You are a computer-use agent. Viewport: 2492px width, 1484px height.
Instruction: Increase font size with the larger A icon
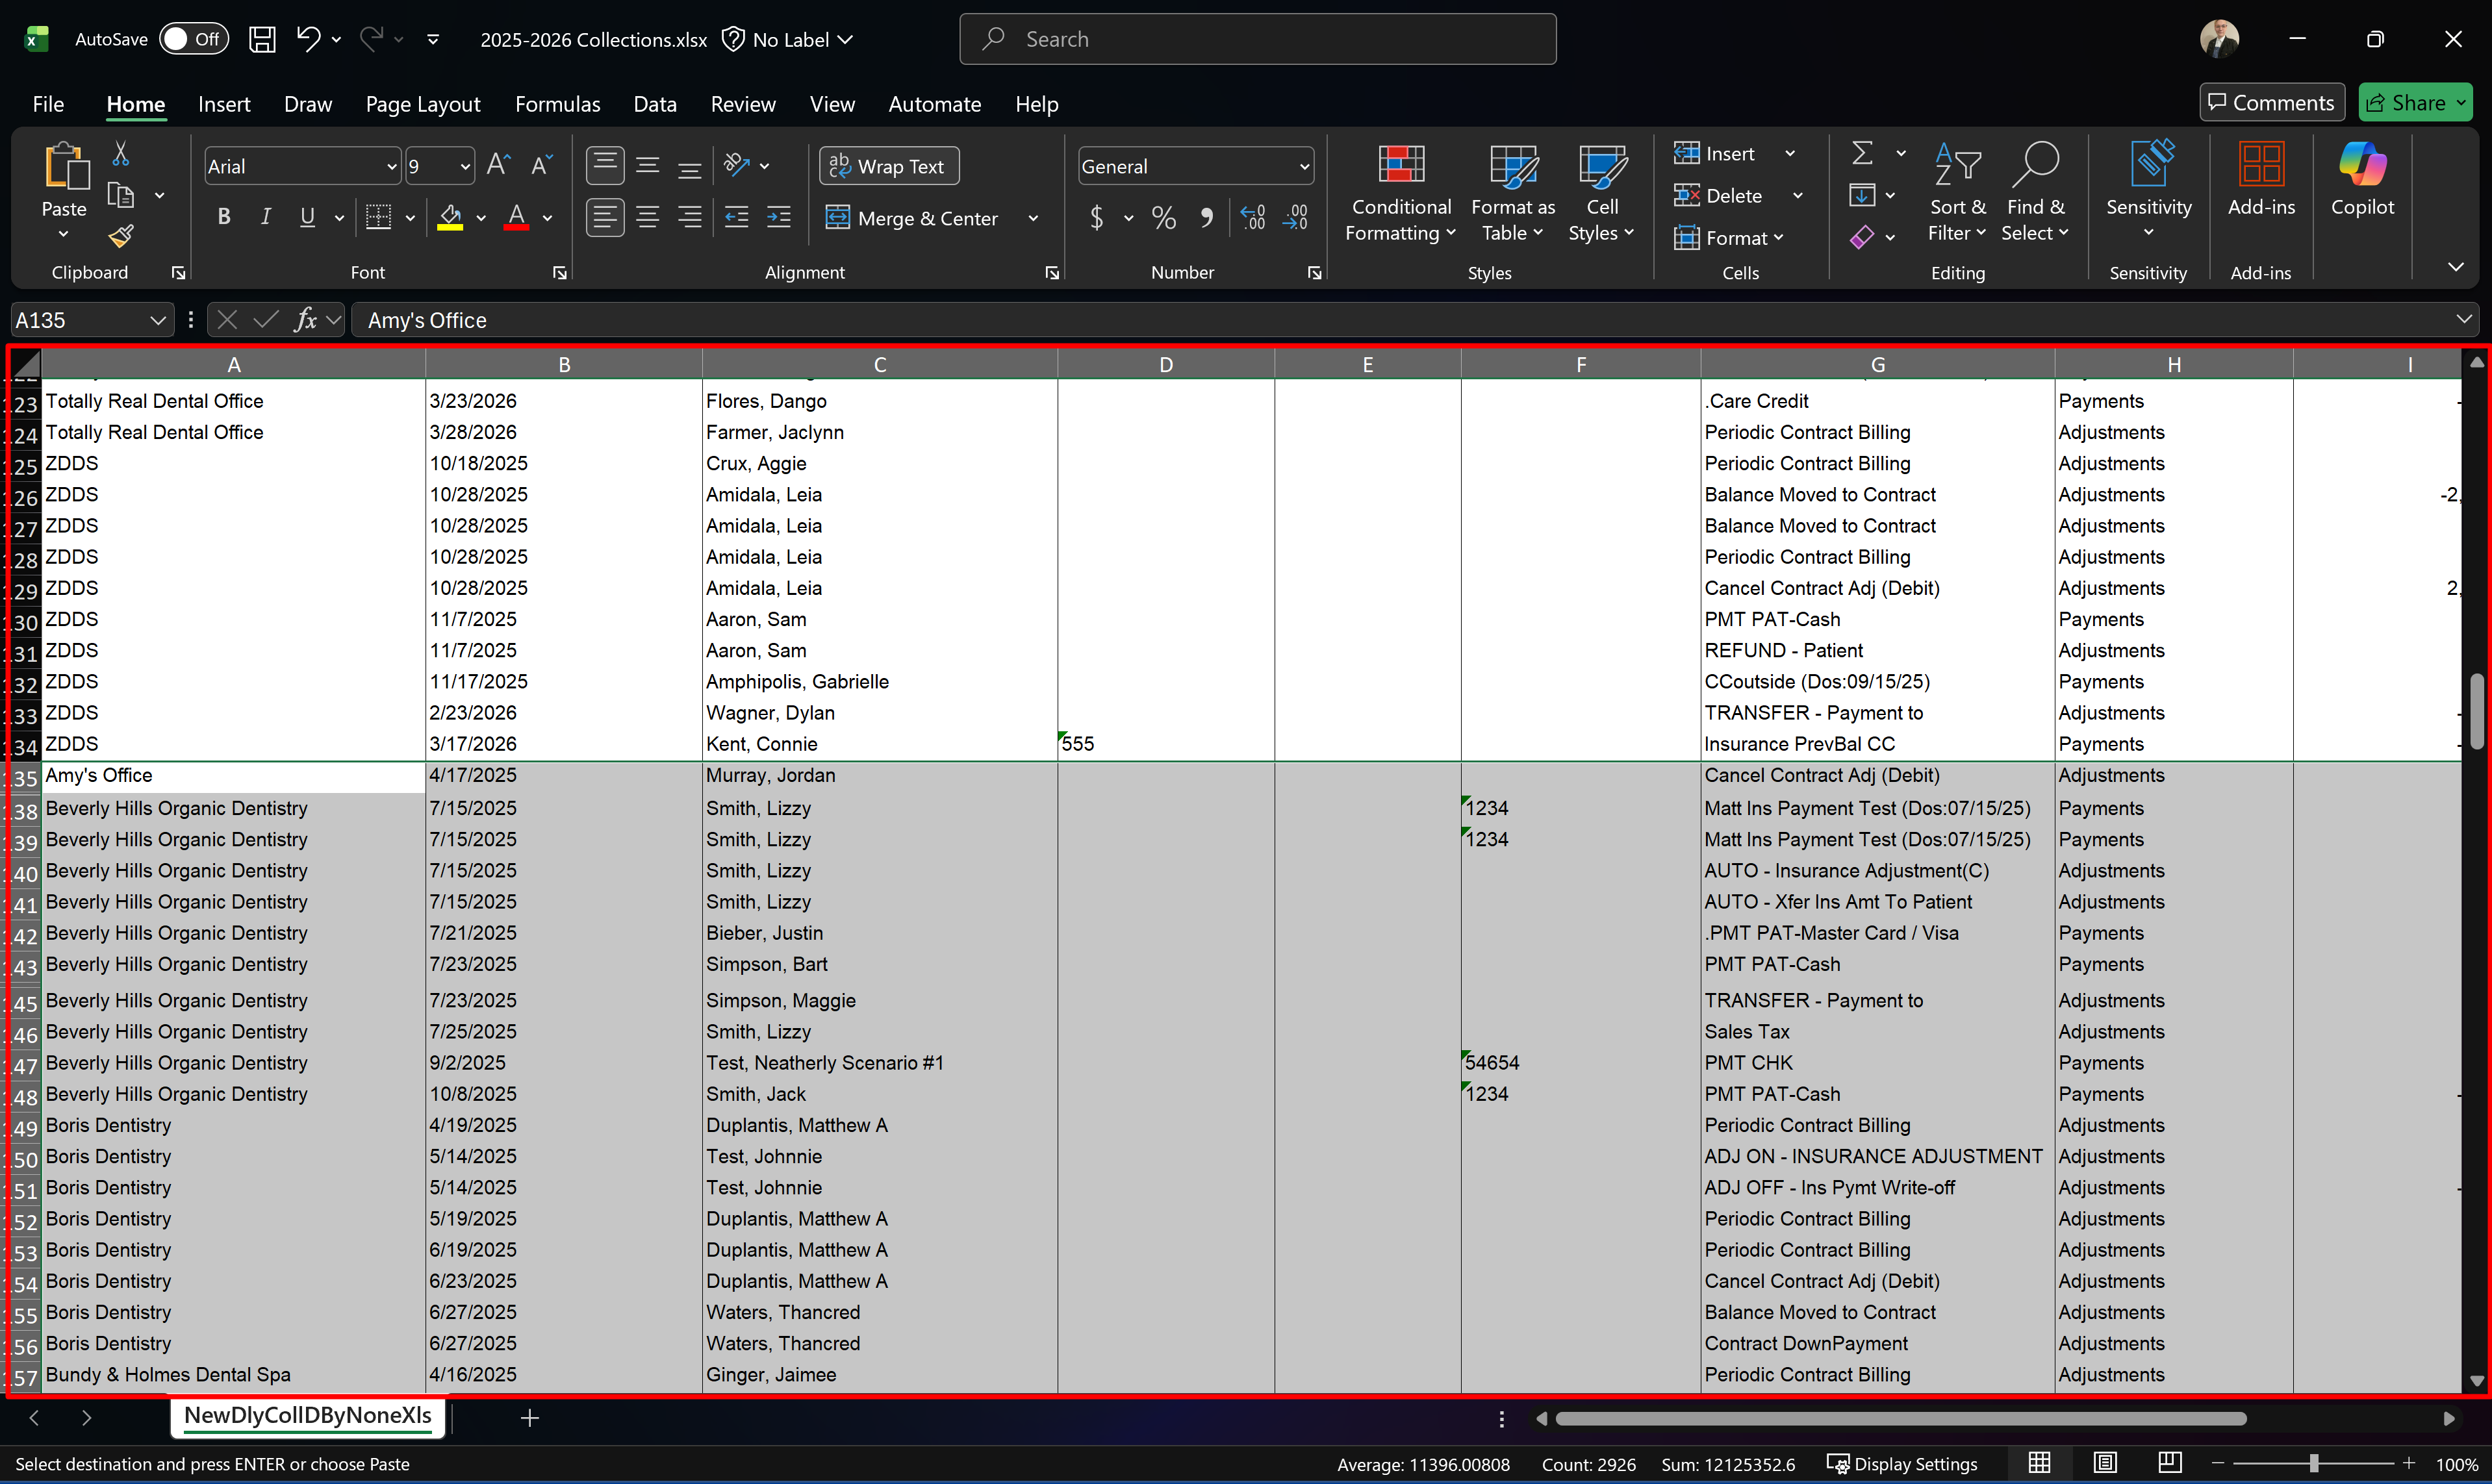click(498, 165)
